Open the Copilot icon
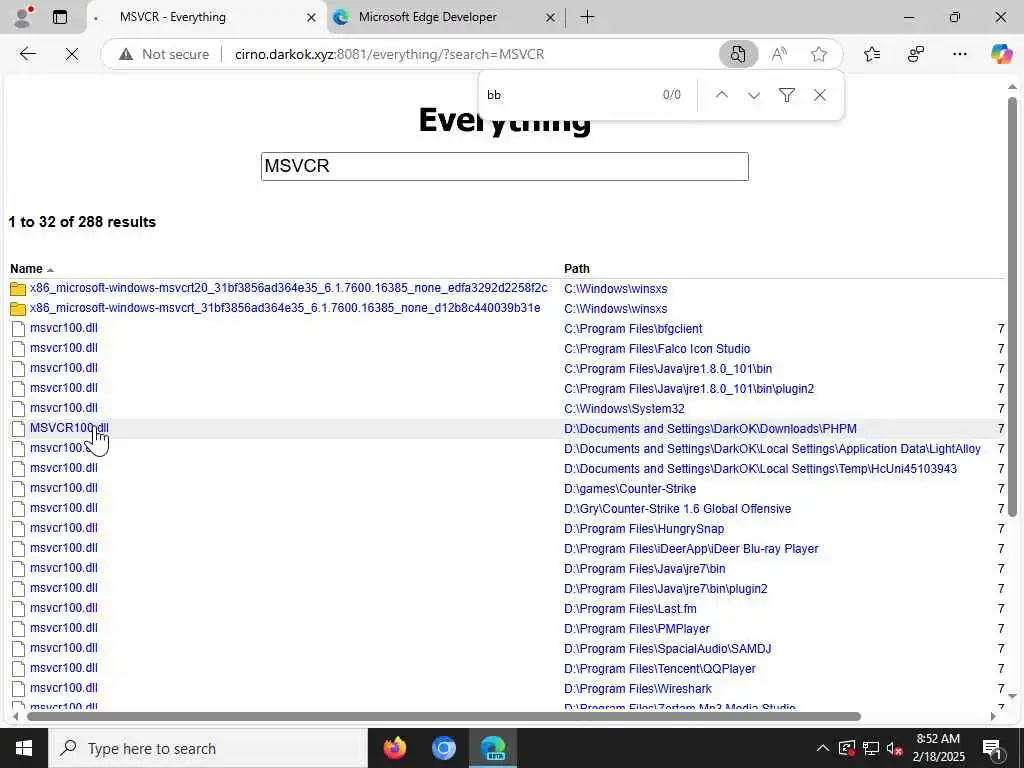 1001,54
